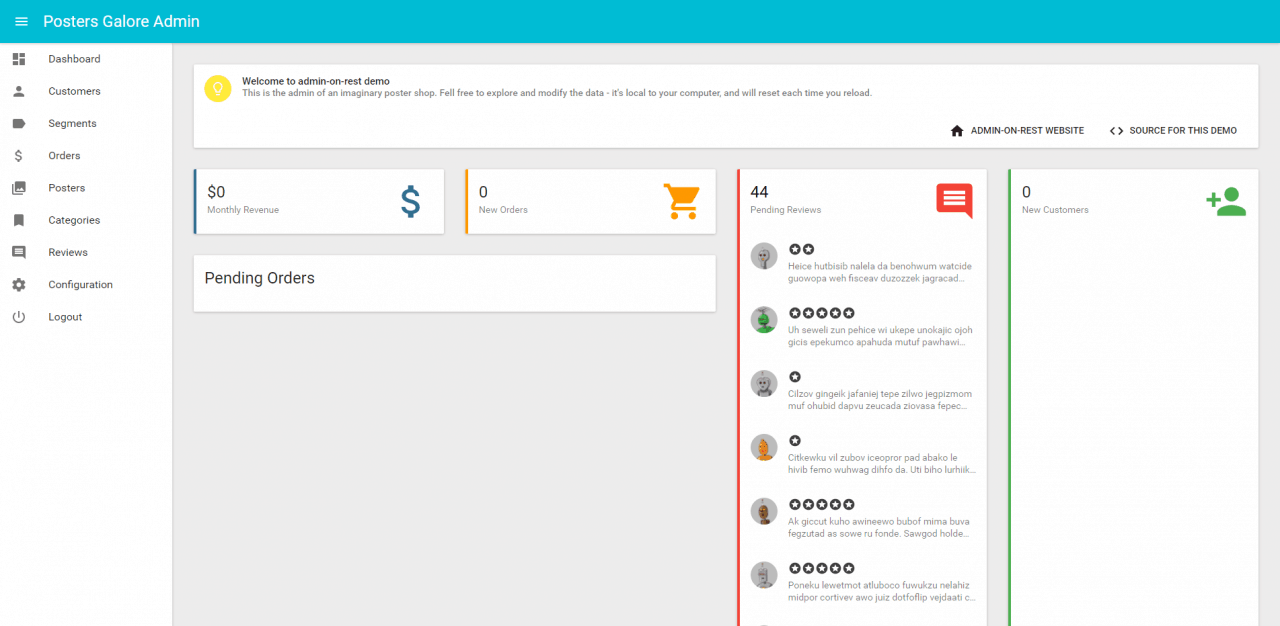1280x626 pixels.
Task: Open the Source For This Demo link
Action: (1173, 131)
